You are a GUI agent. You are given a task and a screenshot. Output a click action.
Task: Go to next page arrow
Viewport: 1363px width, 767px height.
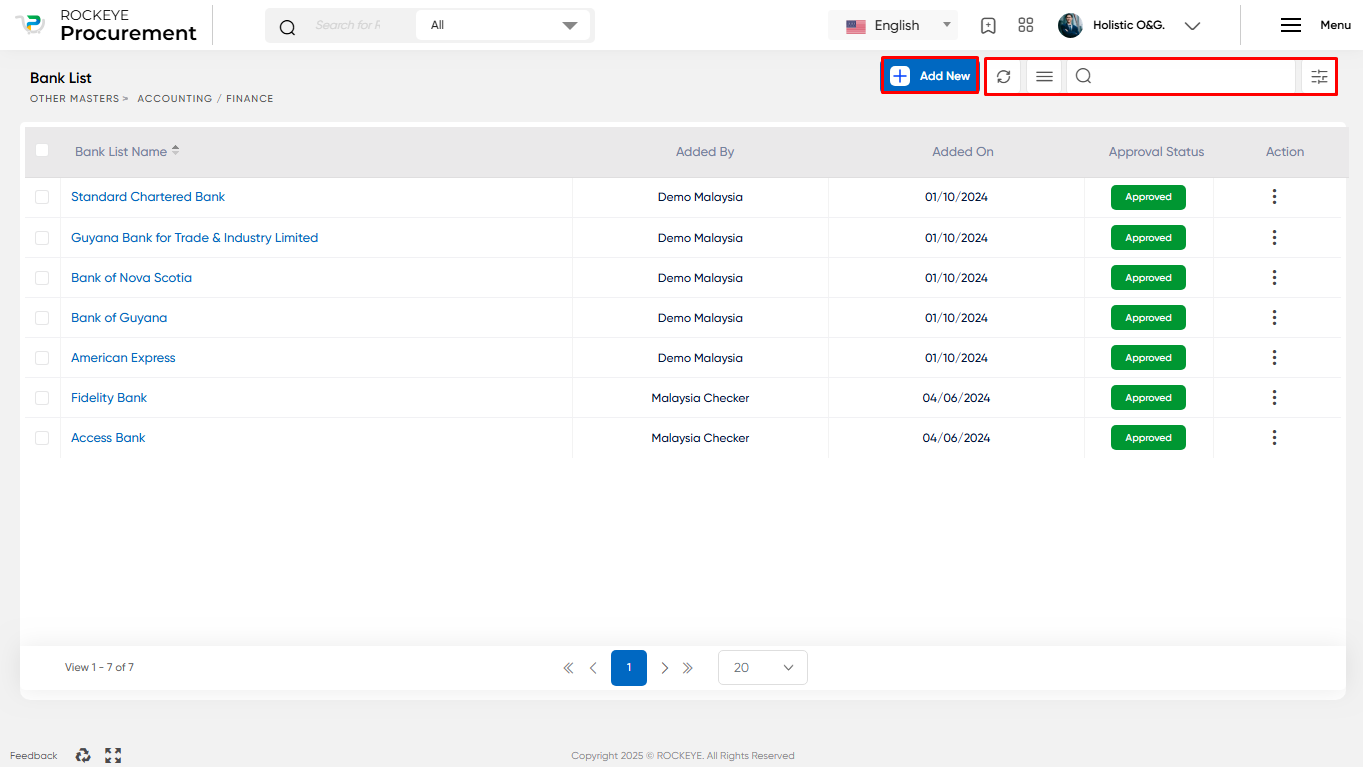point(665,668)
